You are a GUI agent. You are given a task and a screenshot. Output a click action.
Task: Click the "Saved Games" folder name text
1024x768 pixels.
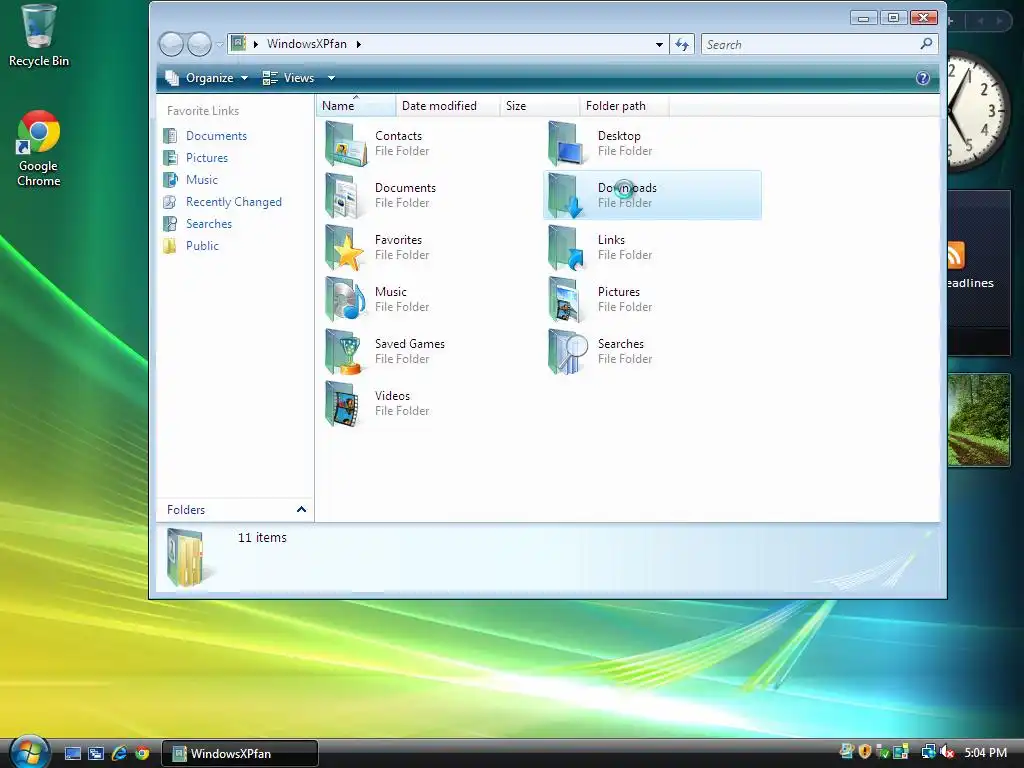tap(409, 344)
